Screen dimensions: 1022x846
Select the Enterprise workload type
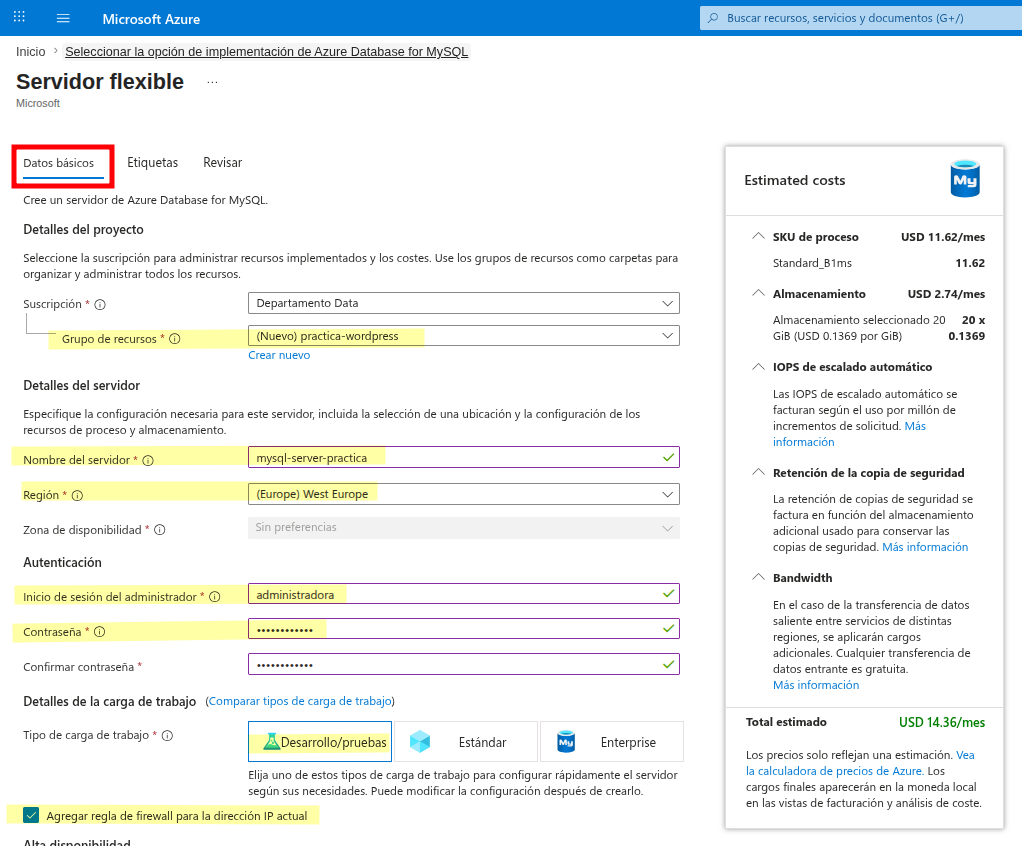[x=612, y=742]
